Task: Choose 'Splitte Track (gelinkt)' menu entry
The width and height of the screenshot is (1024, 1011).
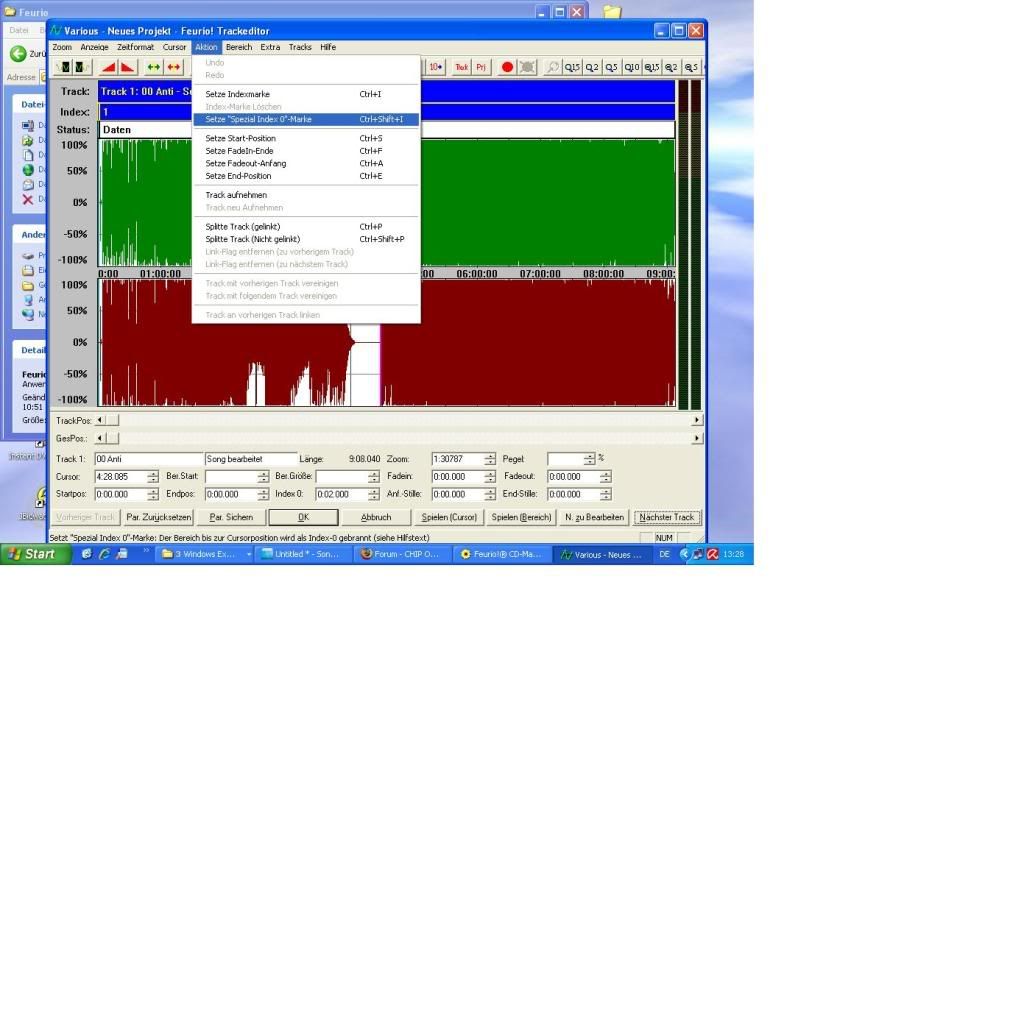Action: [x=242, y=227]
